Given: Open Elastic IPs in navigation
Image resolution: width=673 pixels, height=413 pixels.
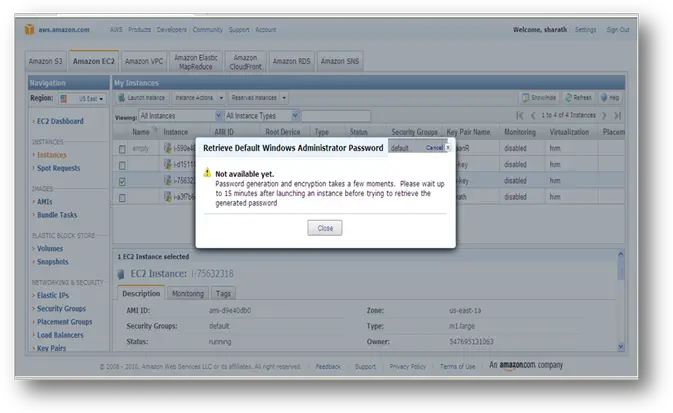Looking at the screenshot, I should pyautogui.click(x=53, y=295).
